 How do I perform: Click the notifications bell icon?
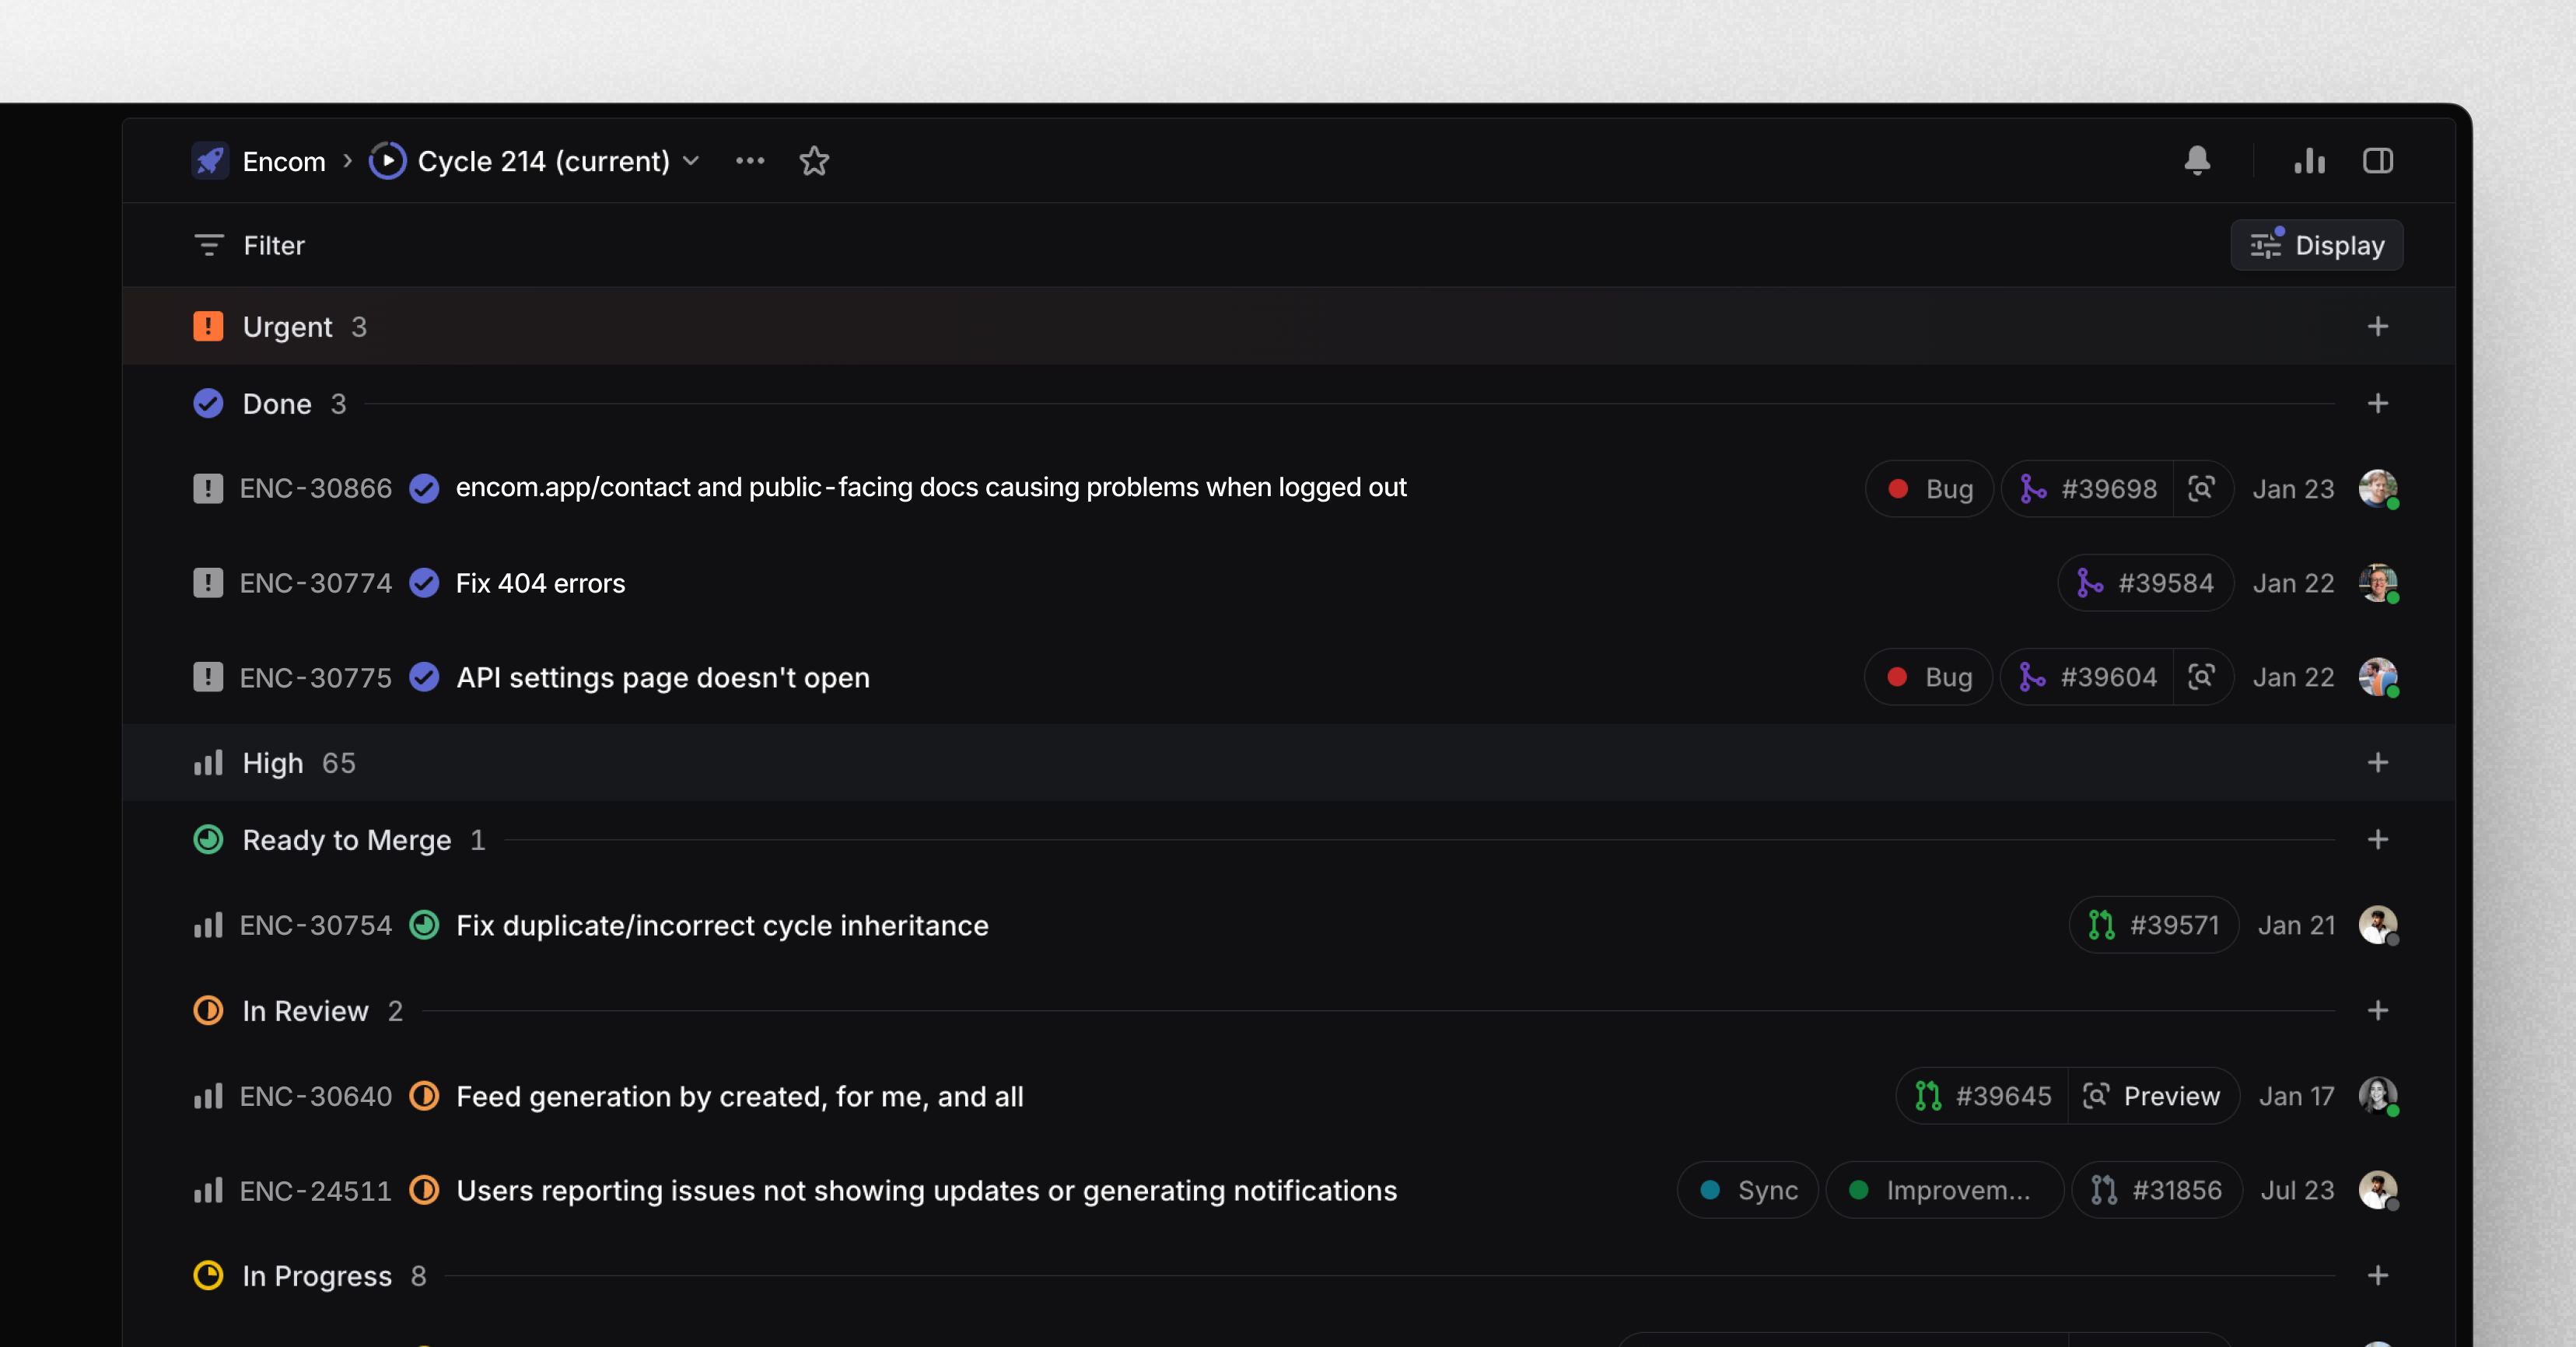click(2198, 160)
